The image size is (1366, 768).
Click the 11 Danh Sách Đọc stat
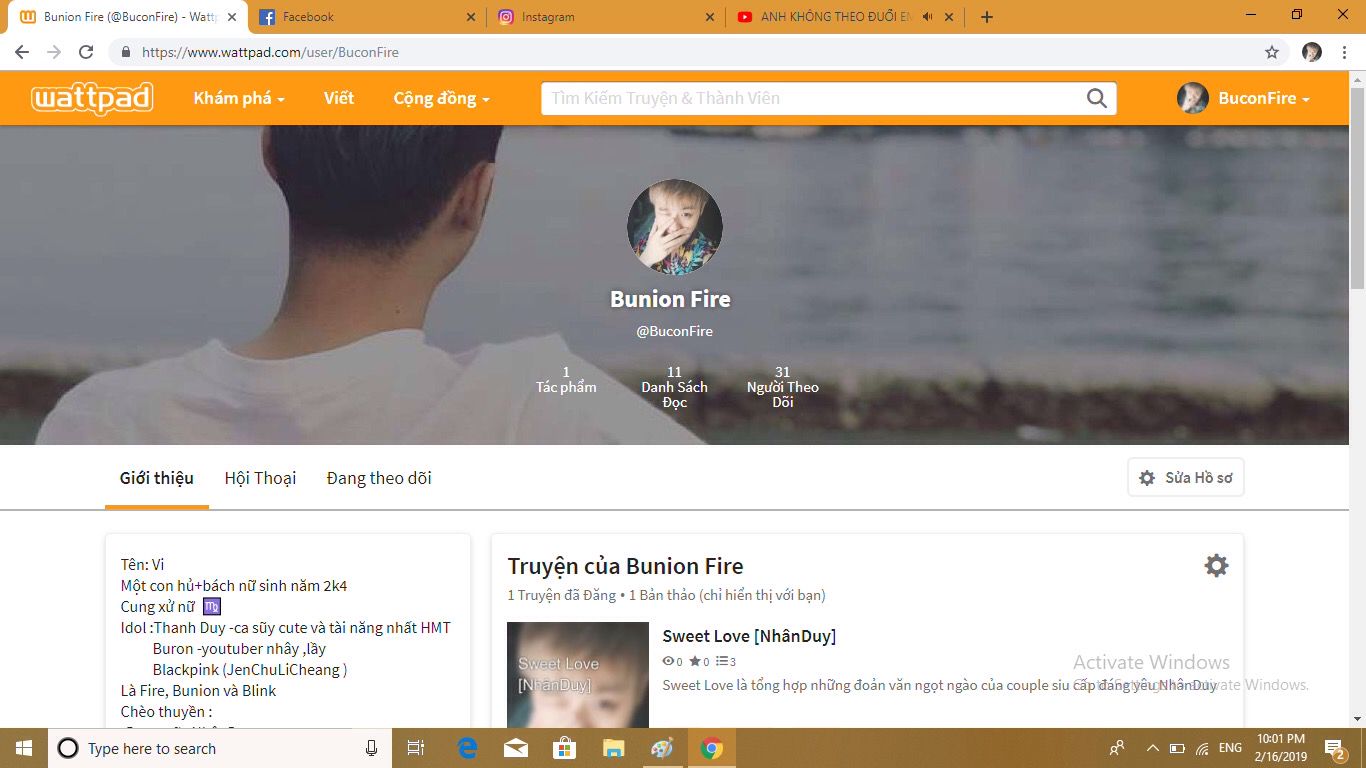coord(675,387)
